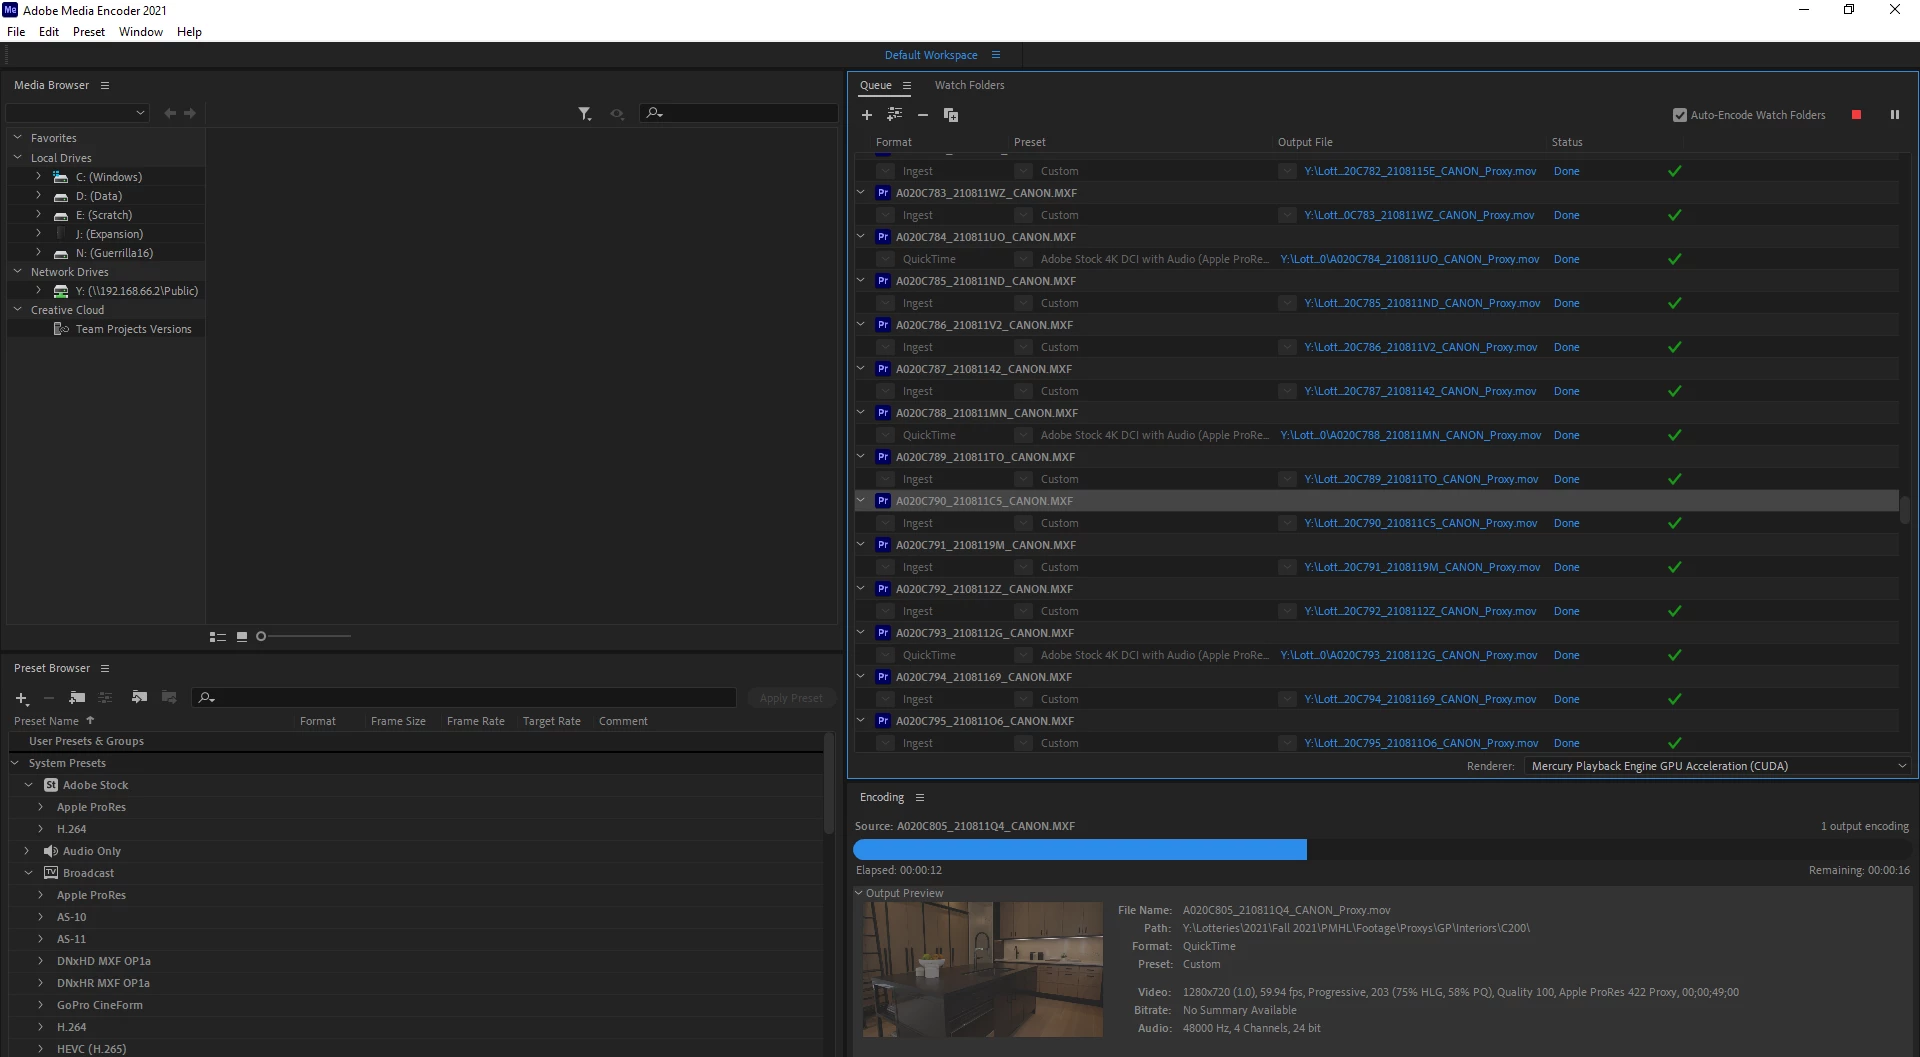This screenshot has height=1057, width=1920.
Task: Select the Queue tab
Action: [876, 86]
